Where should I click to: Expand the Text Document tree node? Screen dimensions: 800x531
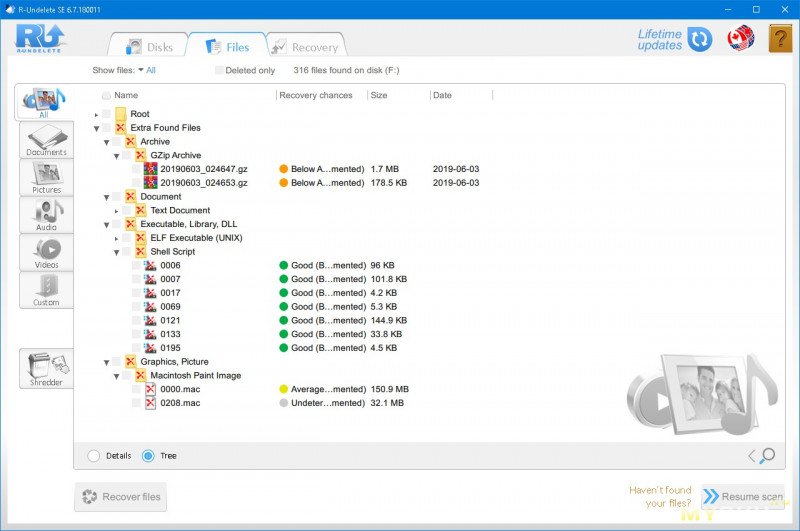117,211
